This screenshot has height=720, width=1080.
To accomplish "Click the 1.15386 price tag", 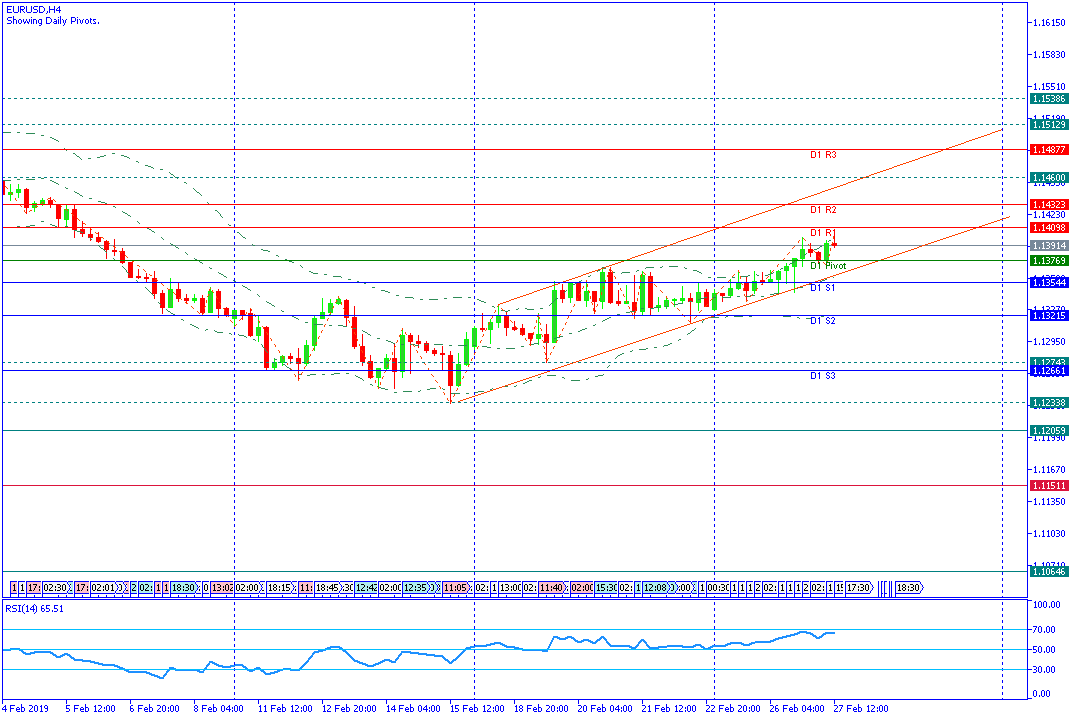I will pos(1049,99).
